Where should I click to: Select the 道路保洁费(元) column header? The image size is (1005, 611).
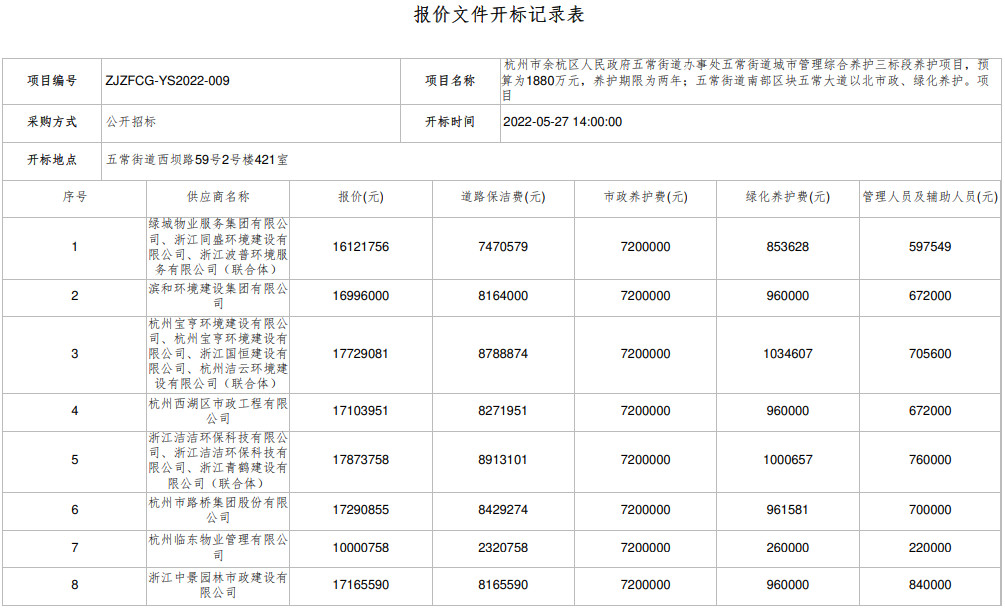click(502, 197)
